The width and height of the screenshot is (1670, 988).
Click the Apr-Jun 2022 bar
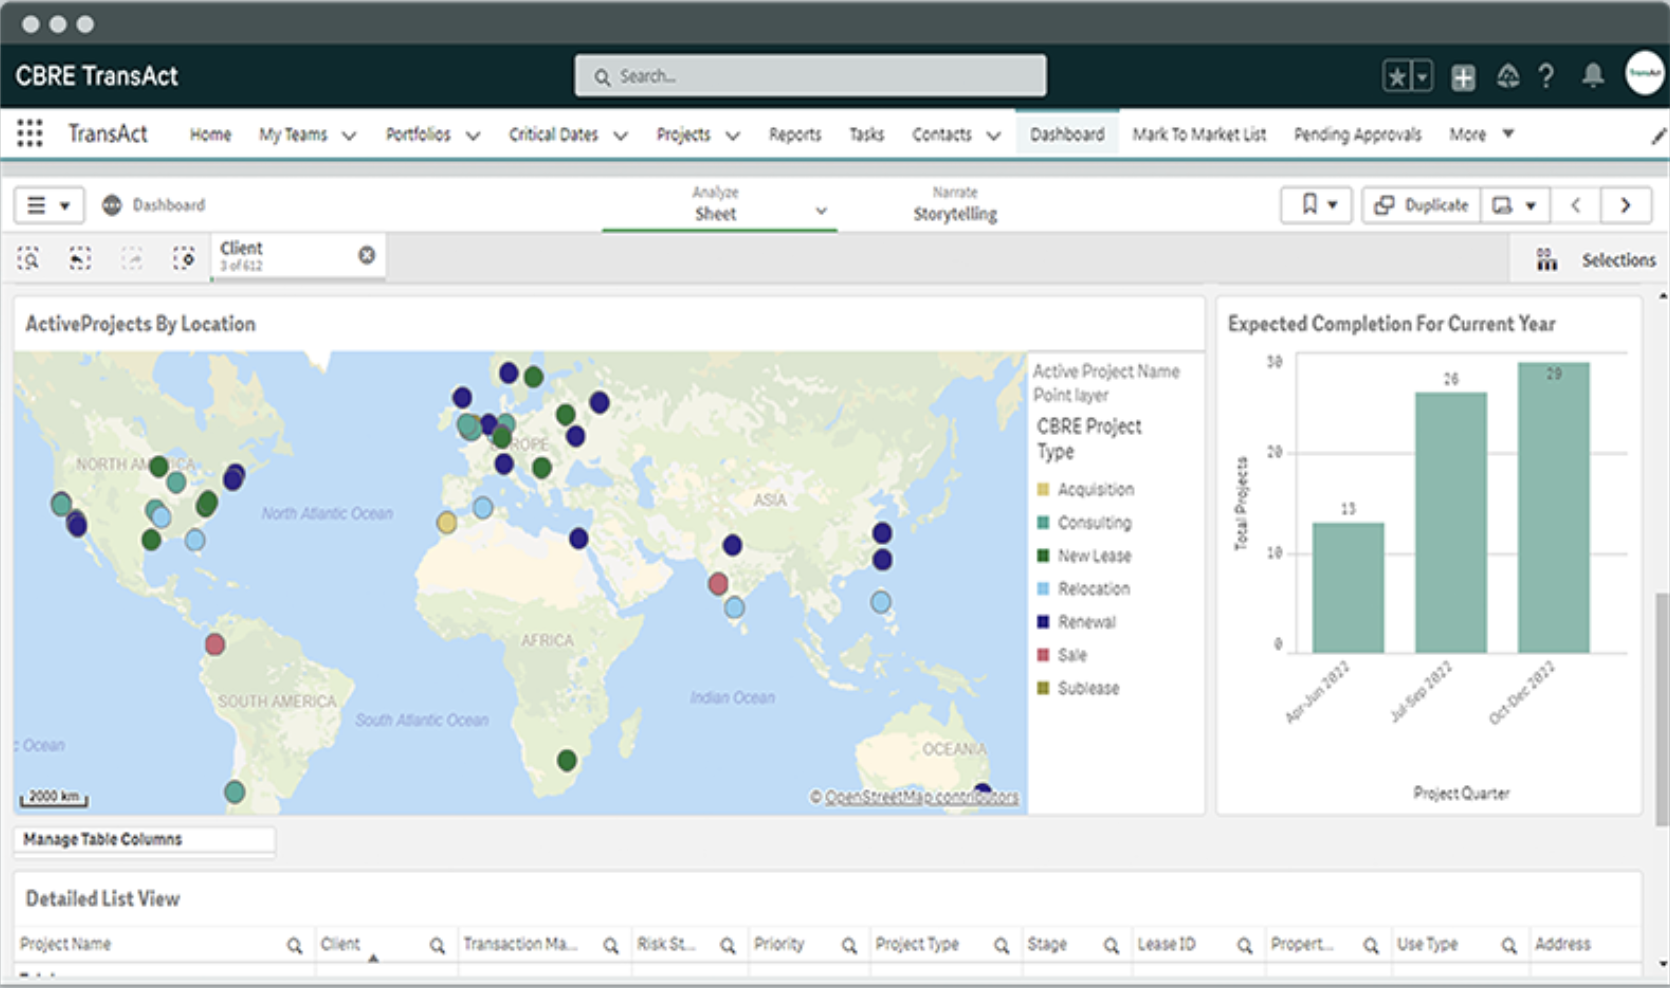[1348, 588]
